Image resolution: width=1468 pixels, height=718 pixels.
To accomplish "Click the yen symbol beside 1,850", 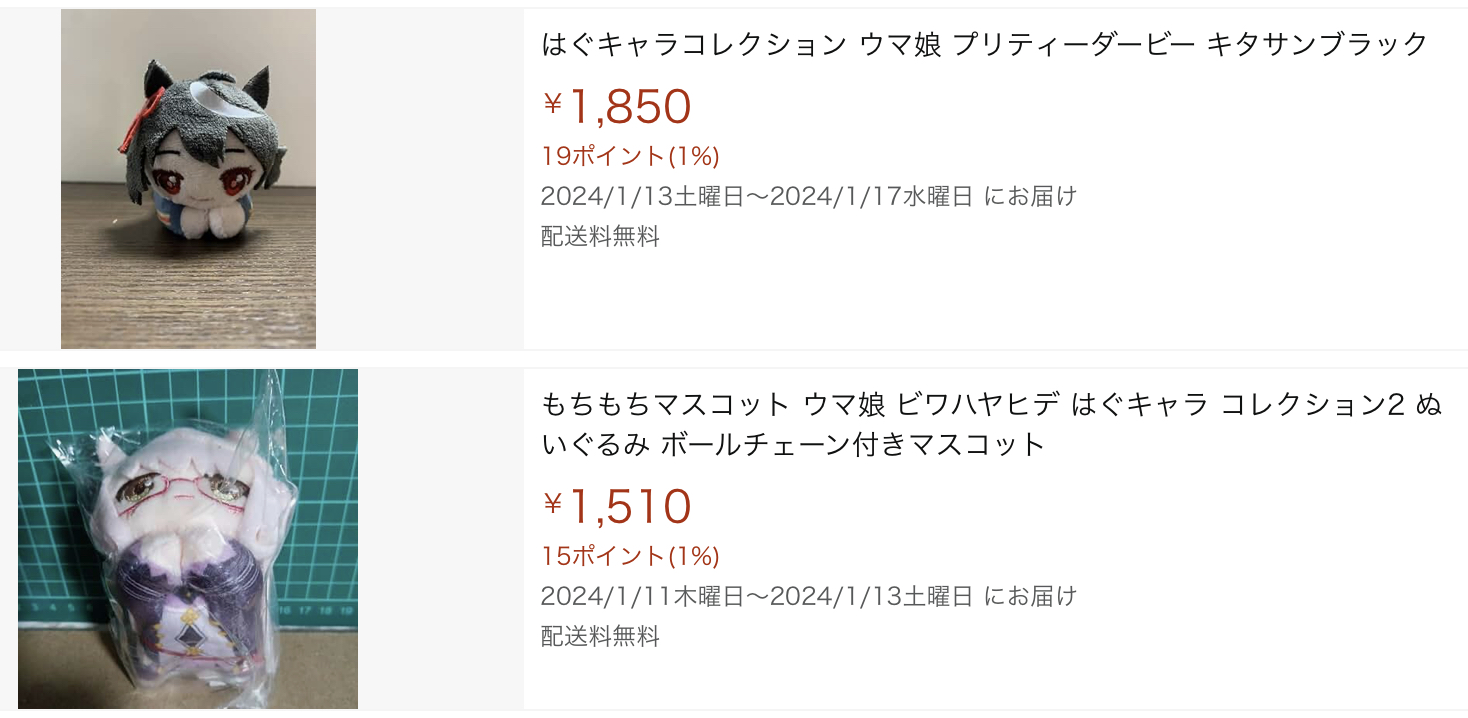I will (x=552, y=103).
